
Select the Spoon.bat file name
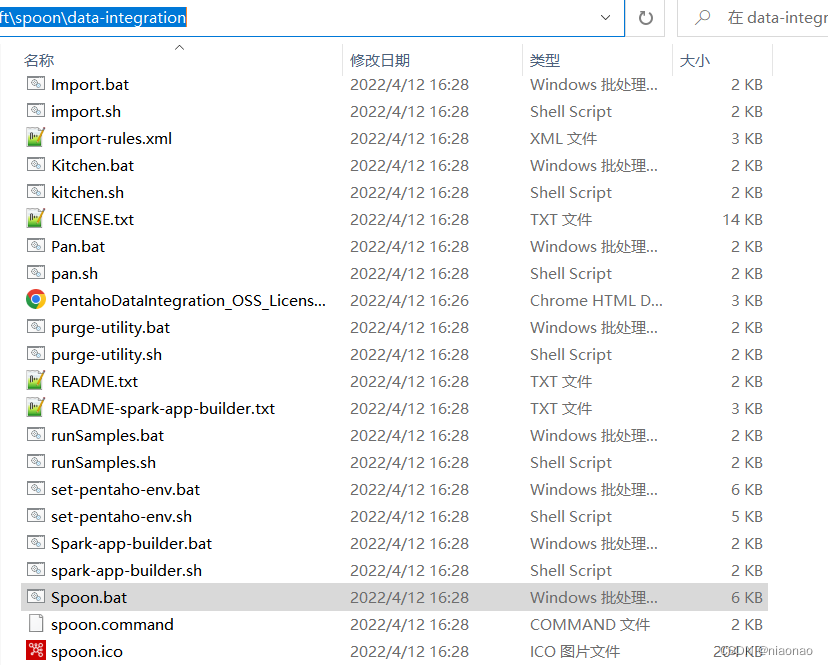click(x=89, y=597)
